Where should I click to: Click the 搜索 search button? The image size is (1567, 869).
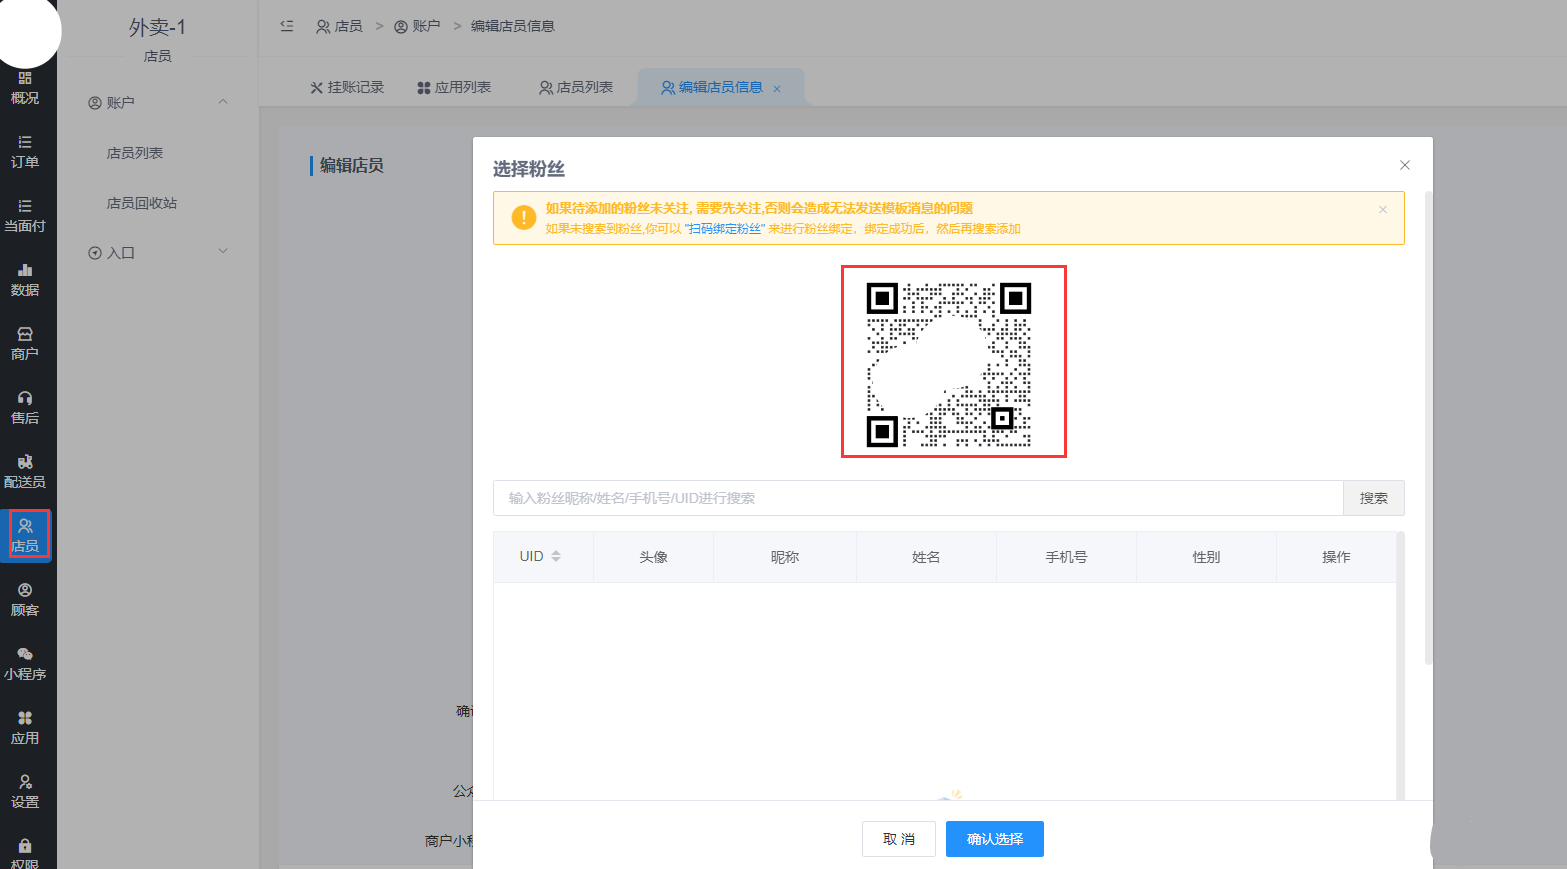tap(1373, 498)
